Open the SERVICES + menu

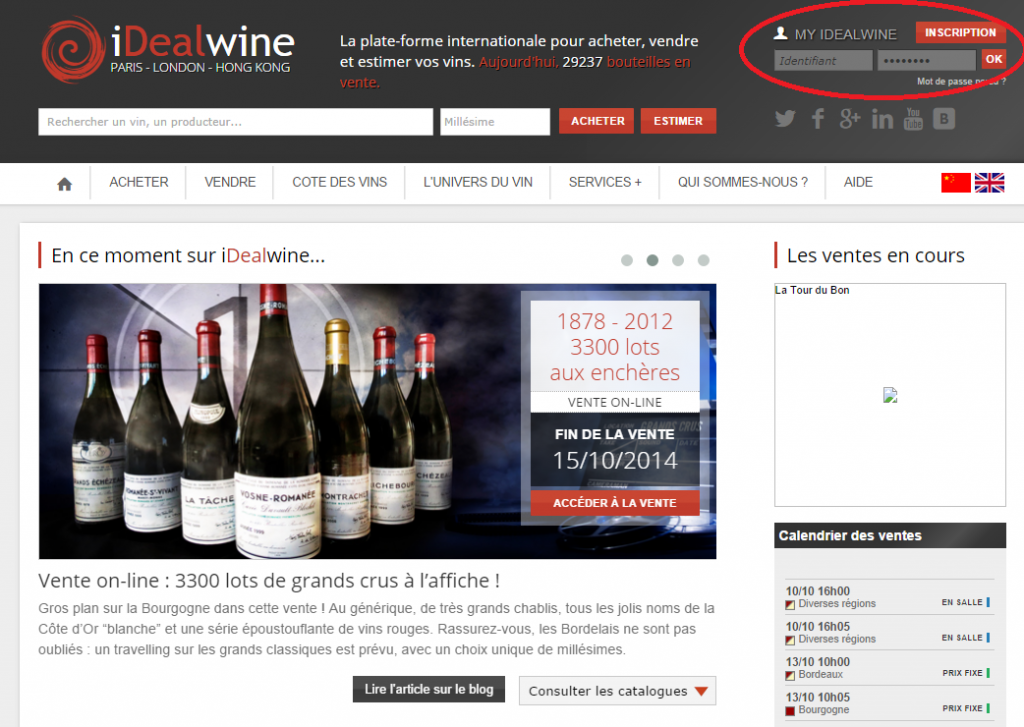point(605,182)
